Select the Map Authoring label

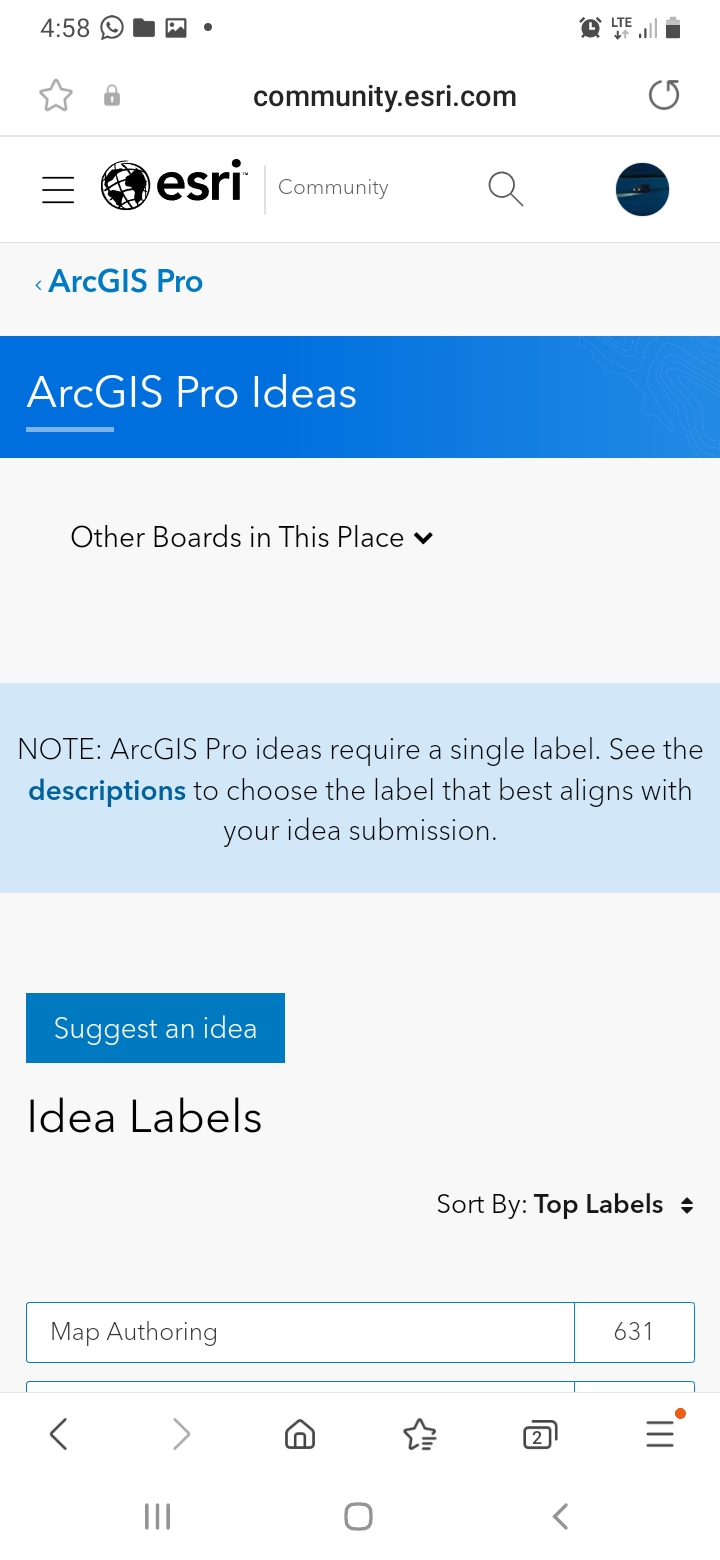pos(299,1331)
